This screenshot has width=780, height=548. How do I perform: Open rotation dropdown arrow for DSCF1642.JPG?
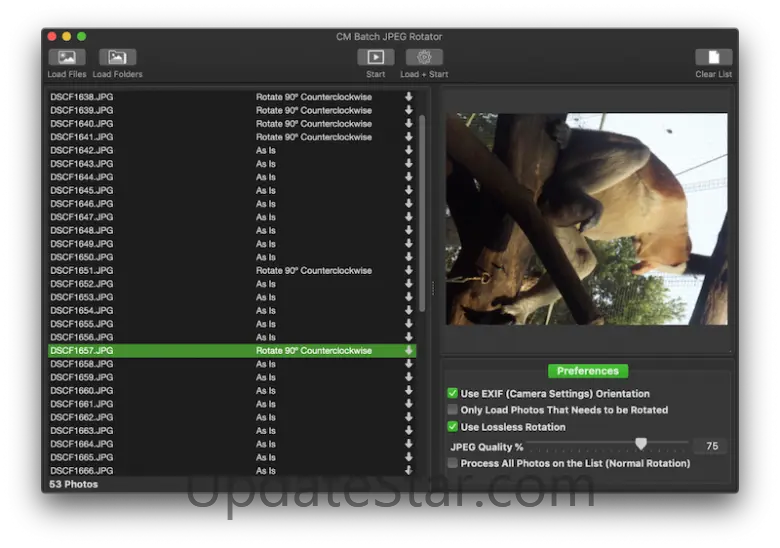[408, 150]
